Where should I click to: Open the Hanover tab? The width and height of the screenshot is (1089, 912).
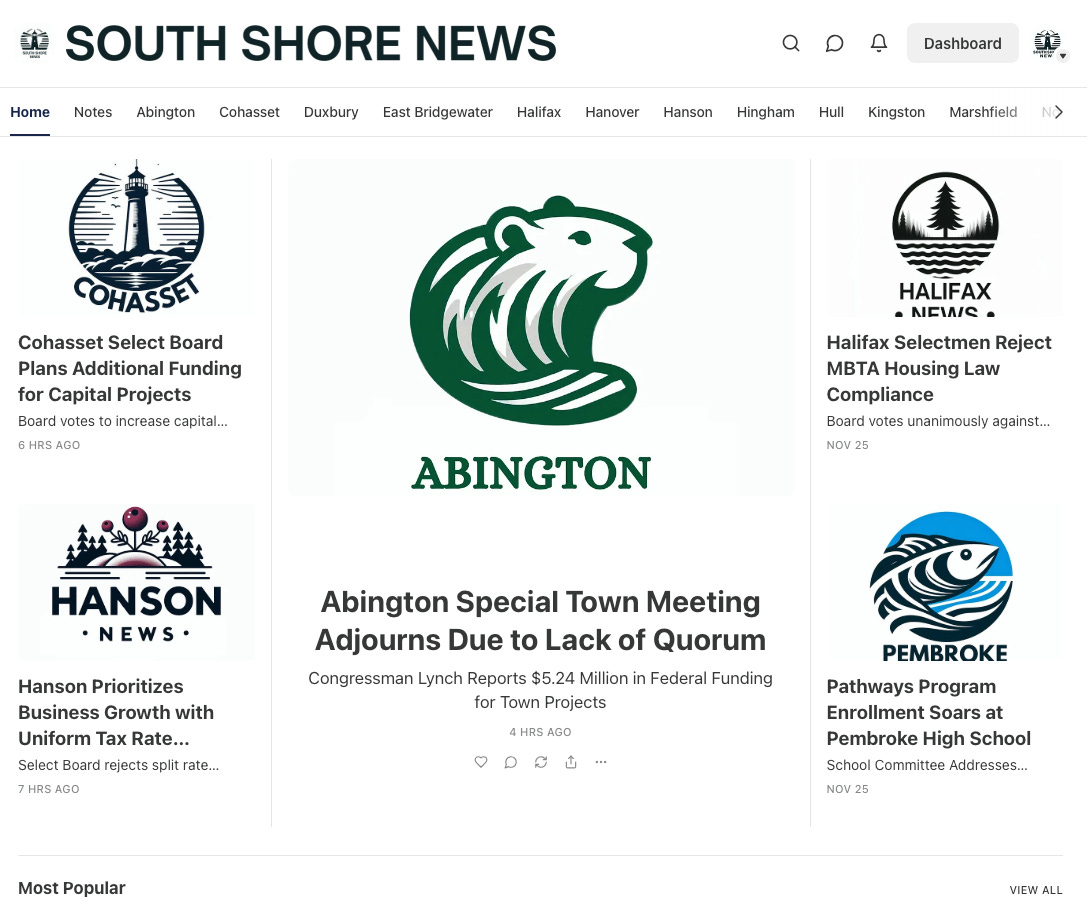point(612,112)
